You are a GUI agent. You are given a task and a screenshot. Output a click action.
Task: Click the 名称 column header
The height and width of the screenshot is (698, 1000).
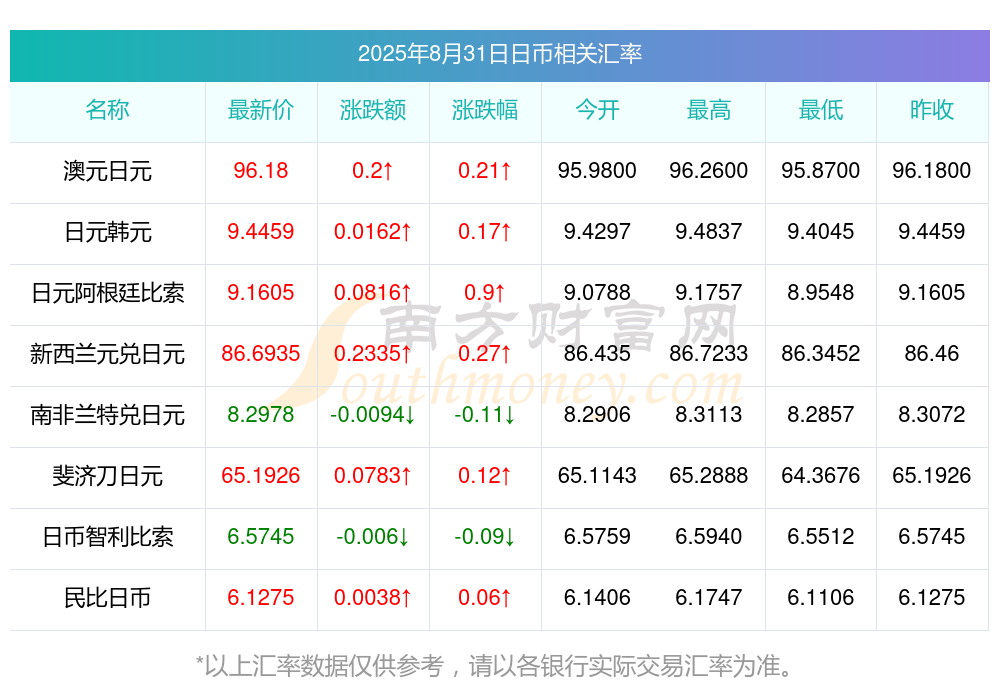click(107, 110)
